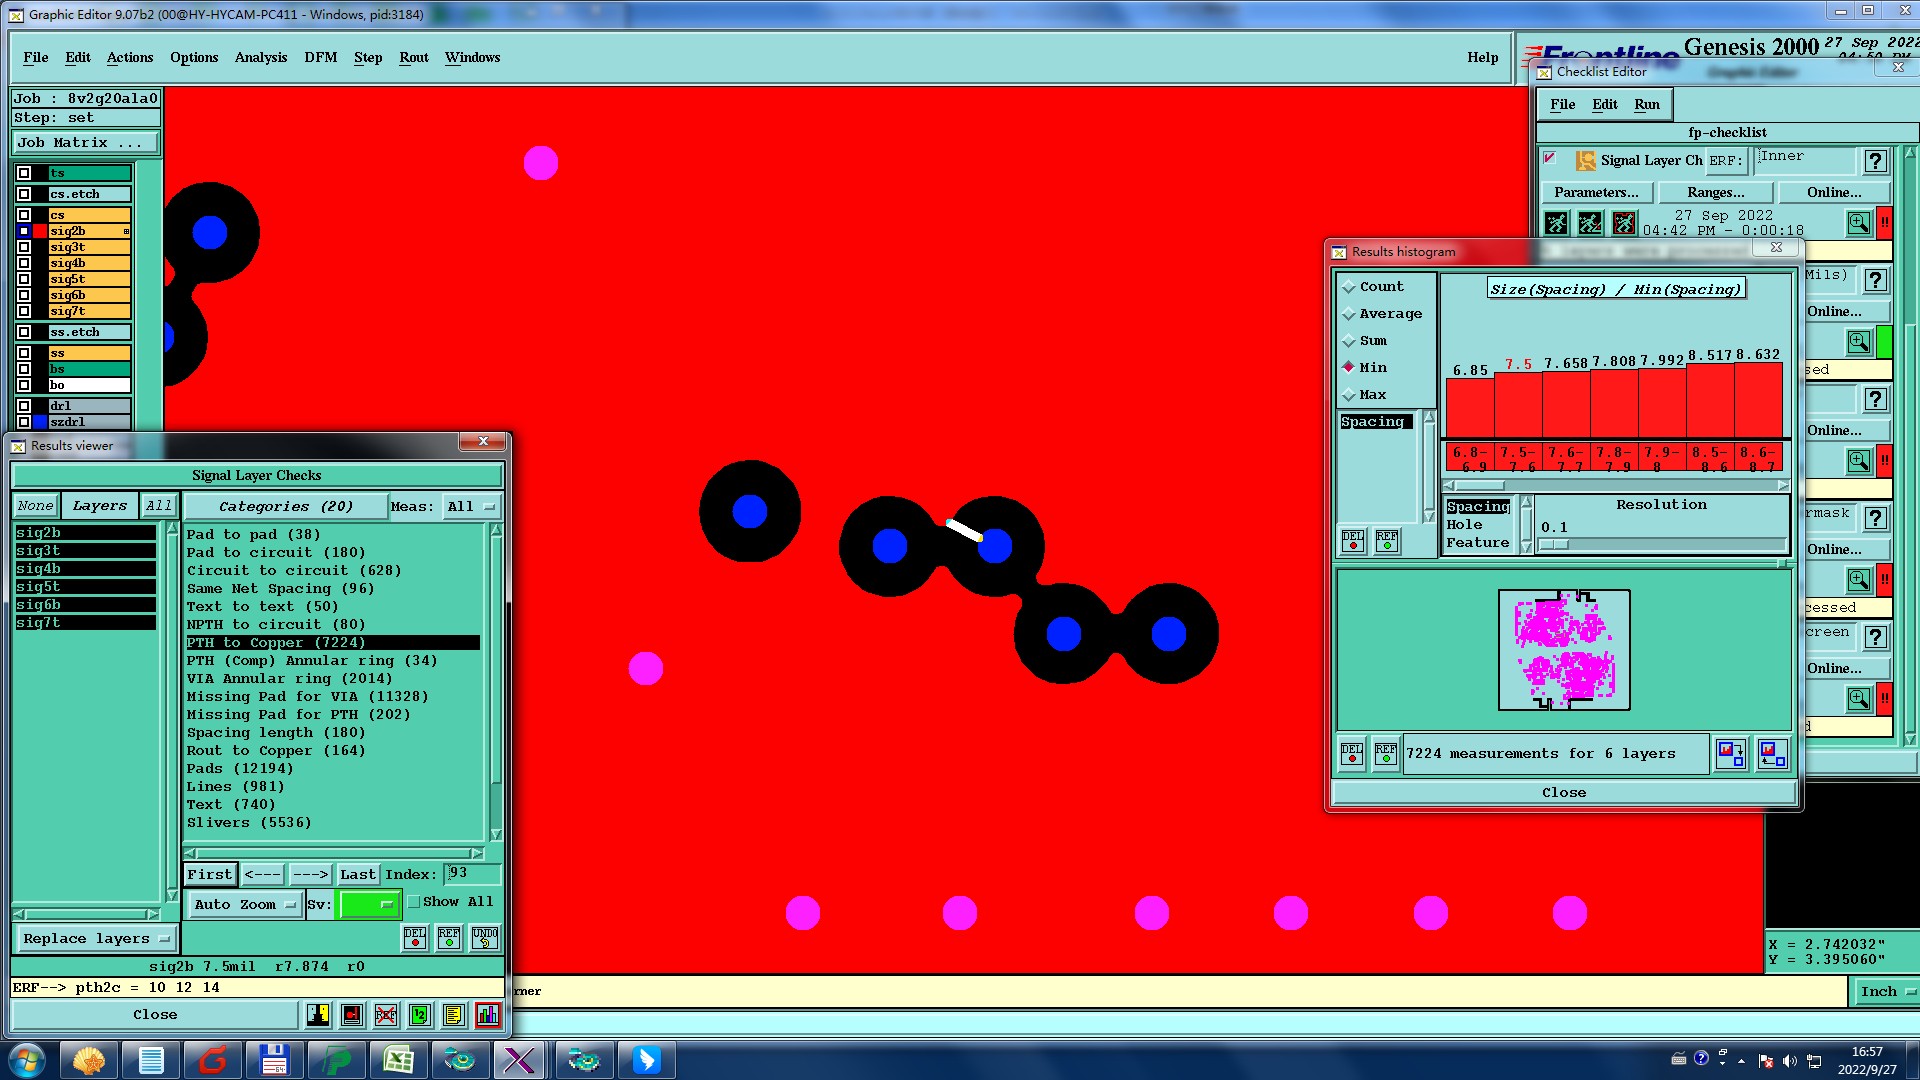This screenshot has height=1080, width=1920.
Task: Select PTH (Comp) Annular ring (34) category
Action: (312, 661)
